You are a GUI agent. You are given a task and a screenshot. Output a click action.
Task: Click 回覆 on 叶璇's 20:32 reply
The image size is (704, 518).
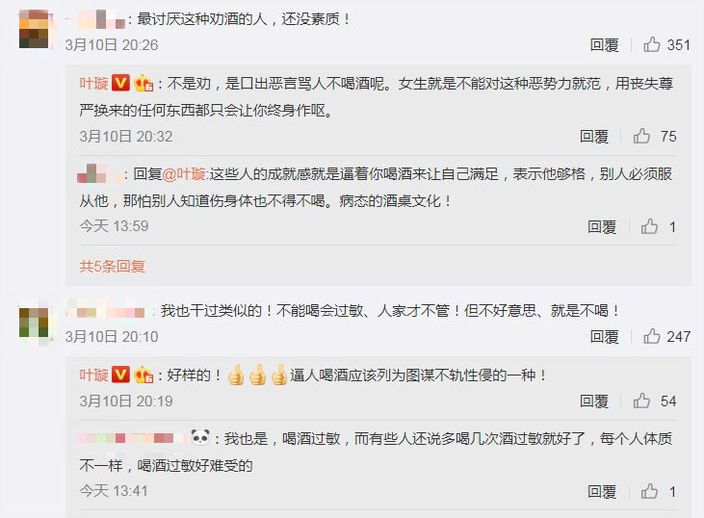[594, 136]
